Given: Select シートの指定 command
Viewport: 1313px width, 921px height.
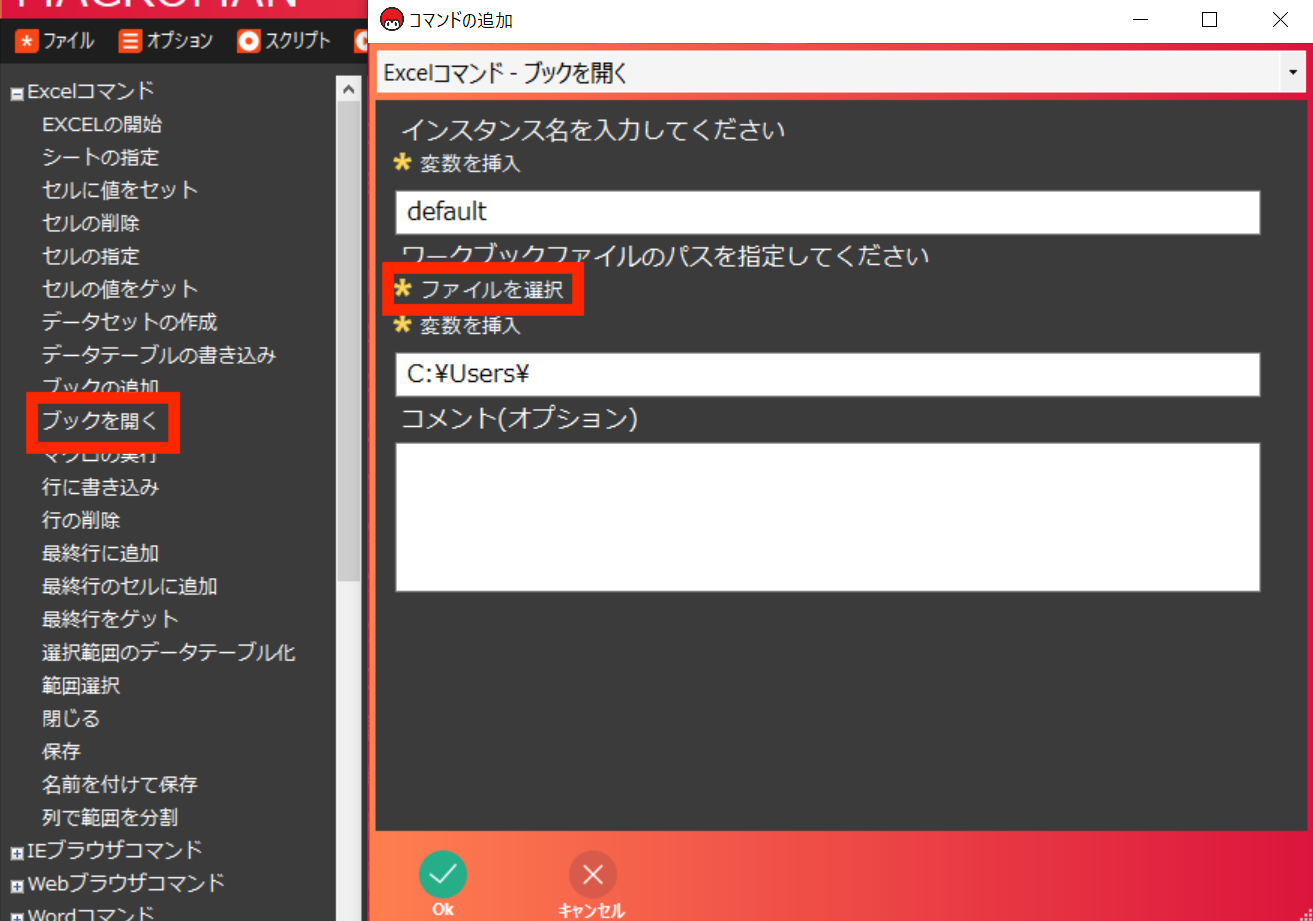Looking at the screenshot, I should 100,157.
